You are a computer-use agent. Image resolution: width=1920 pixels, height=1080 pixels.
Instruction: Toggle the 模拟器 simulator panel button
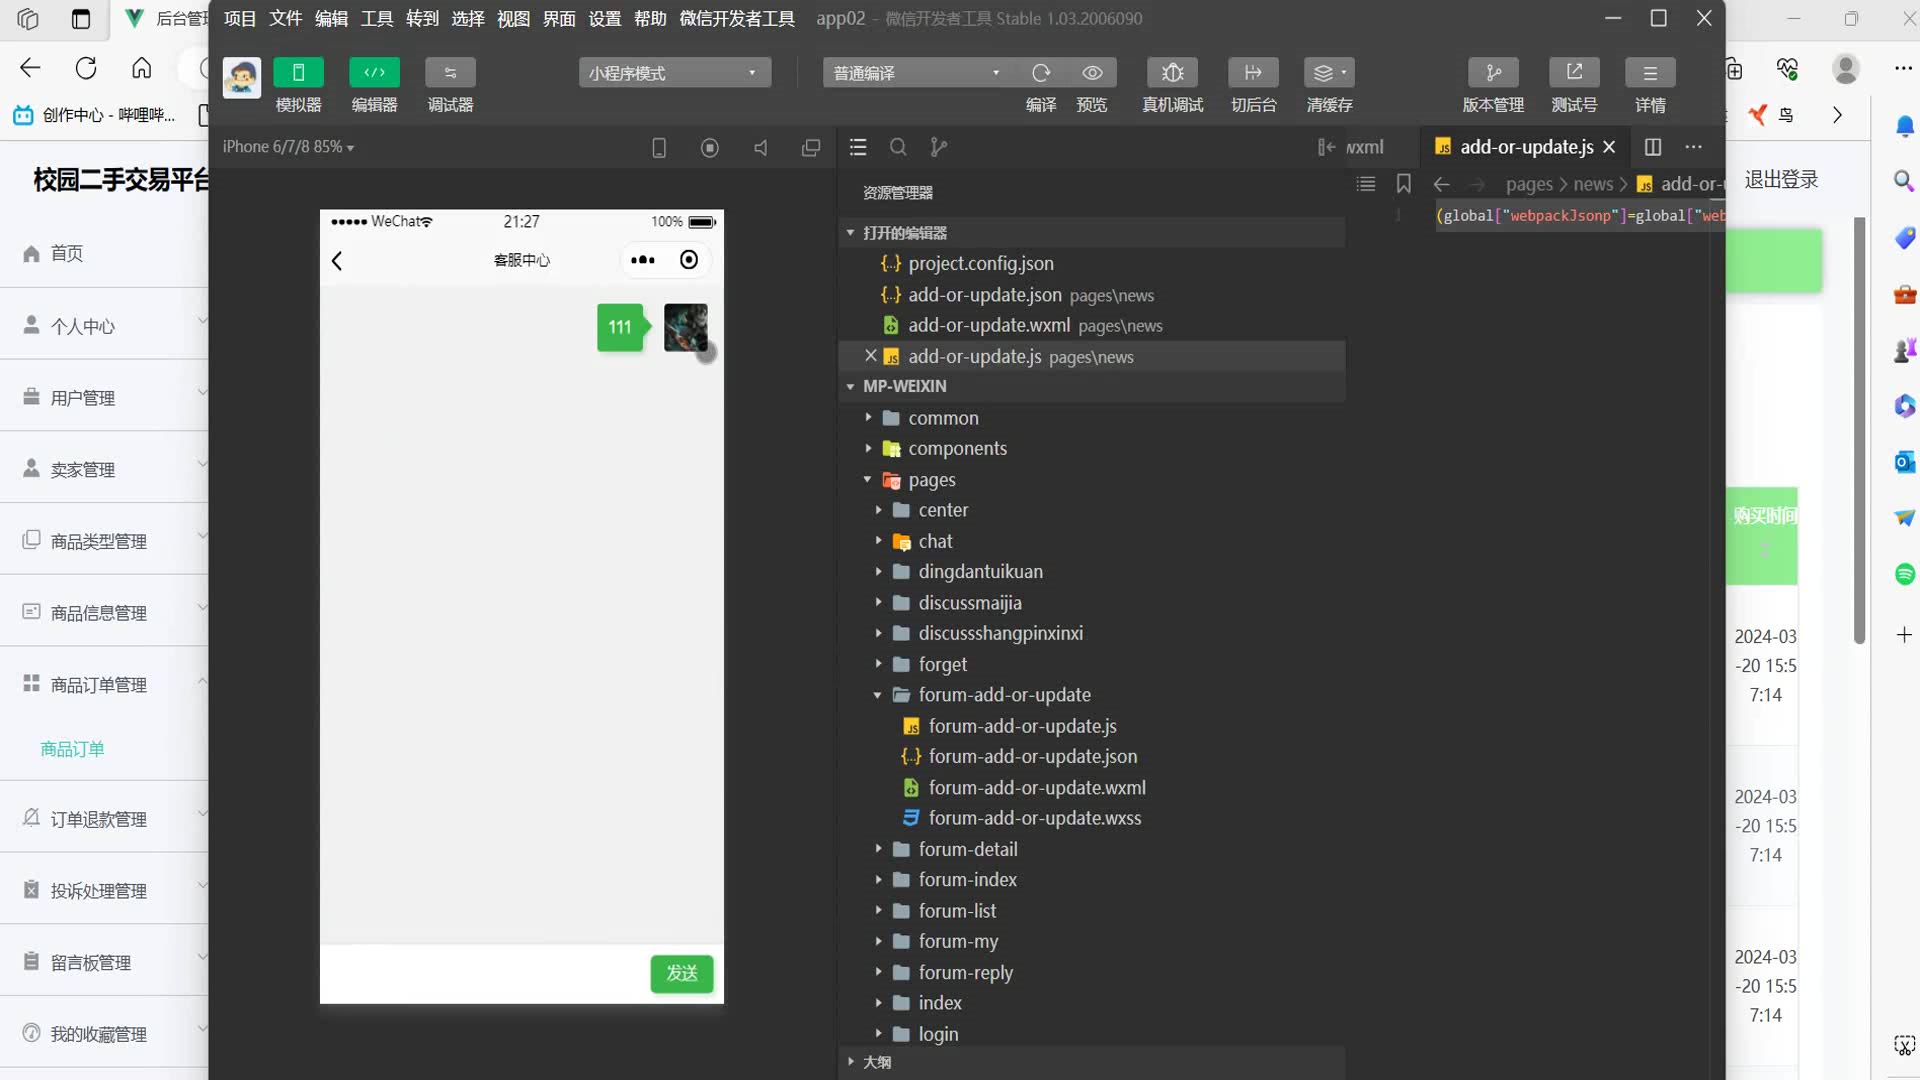298,73
